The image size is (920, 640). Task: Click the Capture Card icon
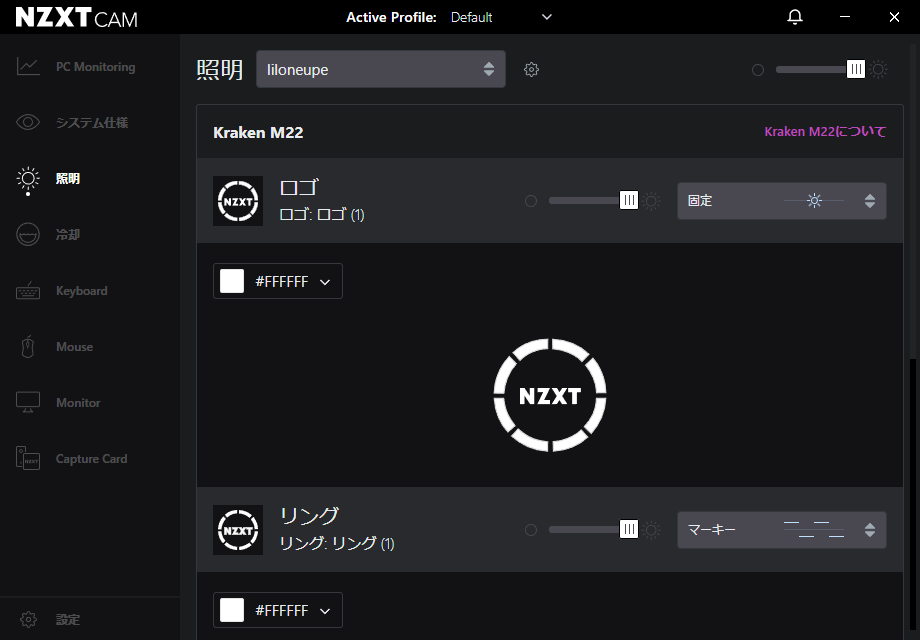click(x=28, y=459)
